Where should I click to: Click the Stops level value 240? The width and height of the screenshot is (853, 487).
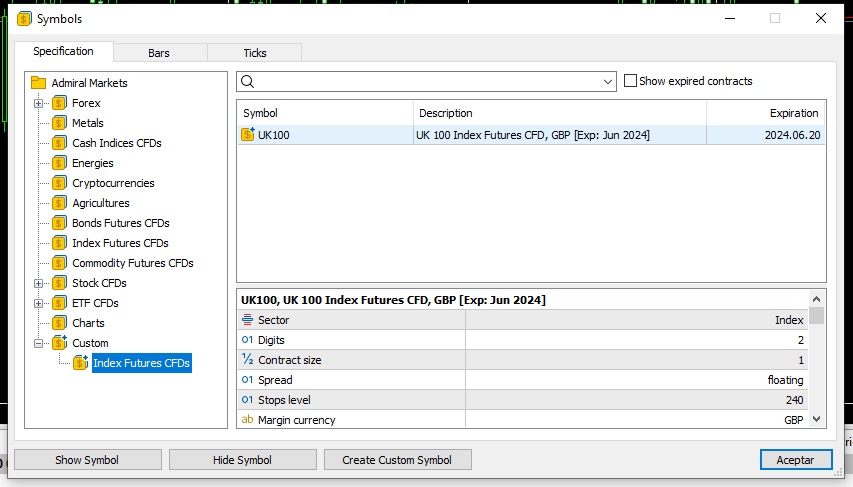(x=794, y=400)
